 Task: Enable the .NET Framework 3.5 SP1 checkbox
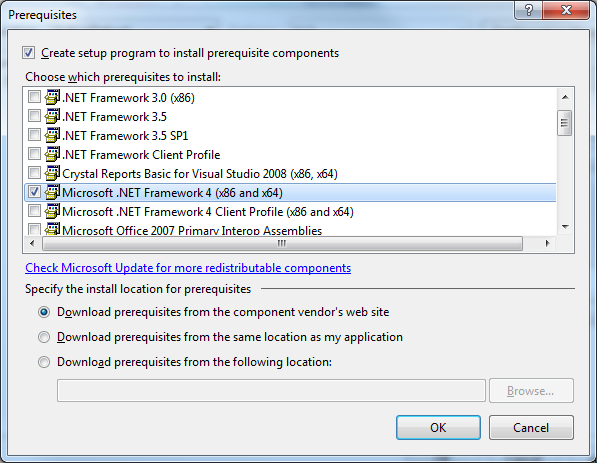[x=34, y=135]
